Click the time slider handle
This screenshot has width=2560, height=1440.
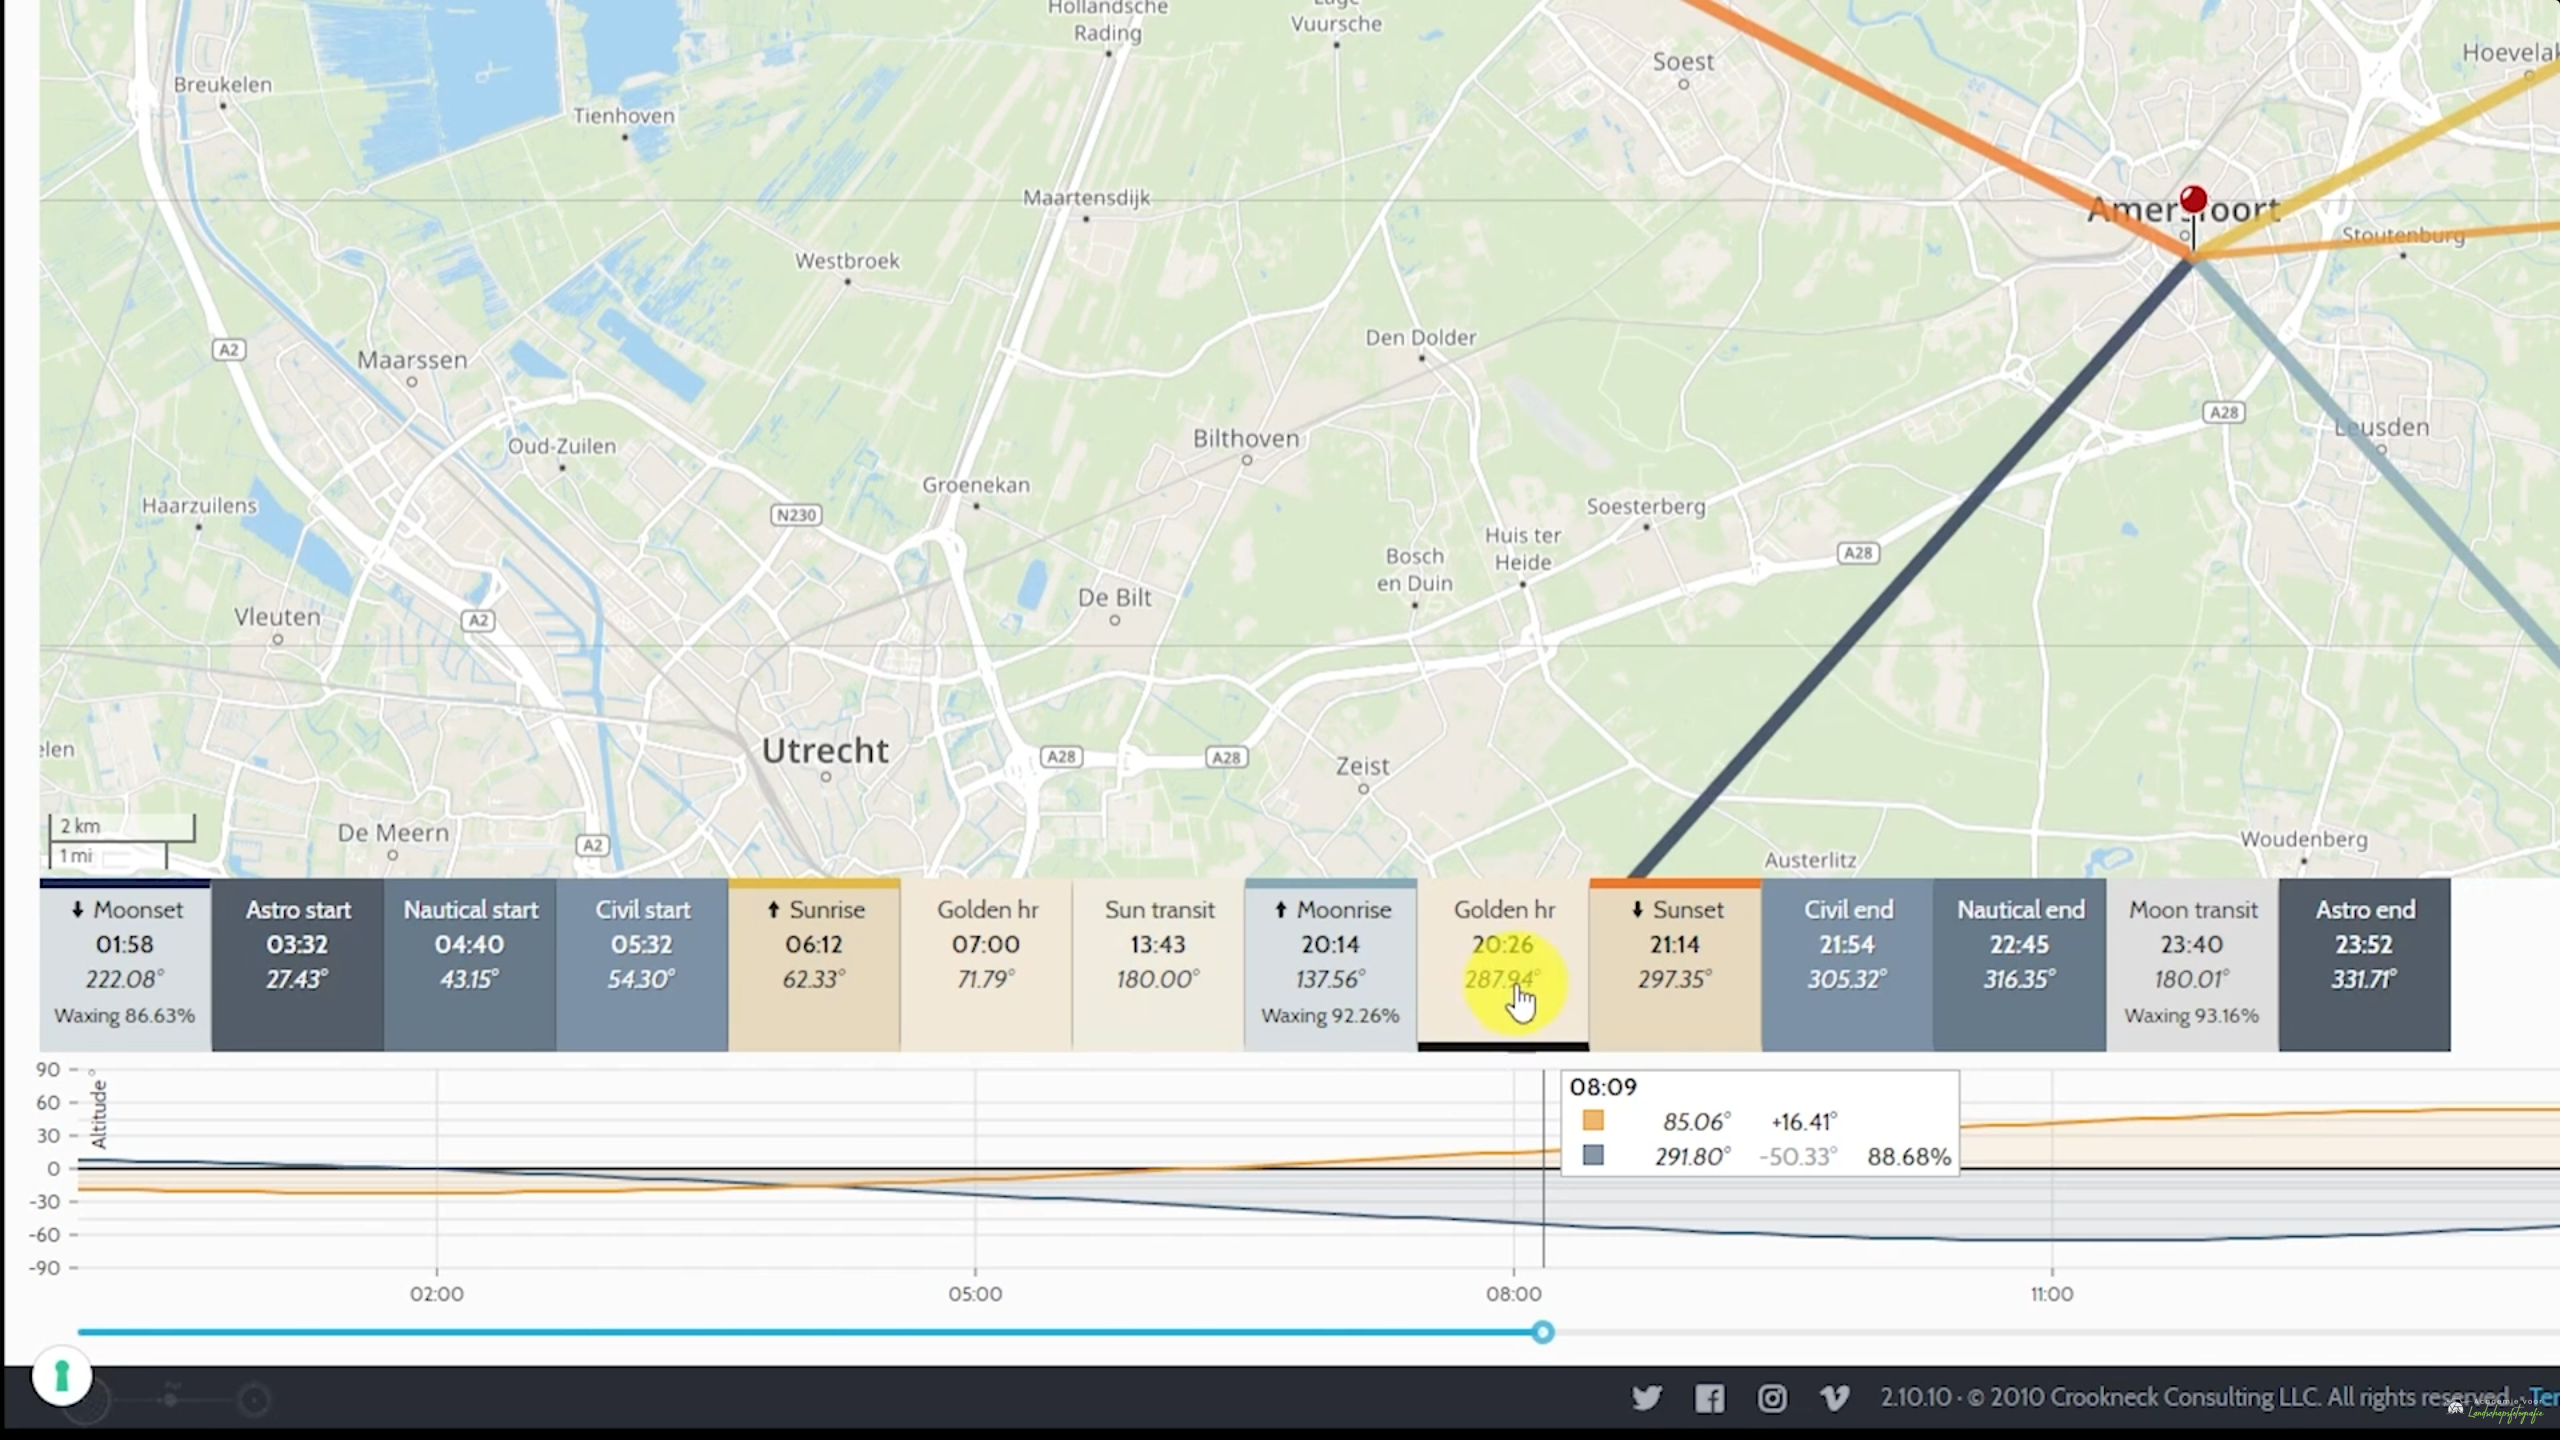1542,1332
